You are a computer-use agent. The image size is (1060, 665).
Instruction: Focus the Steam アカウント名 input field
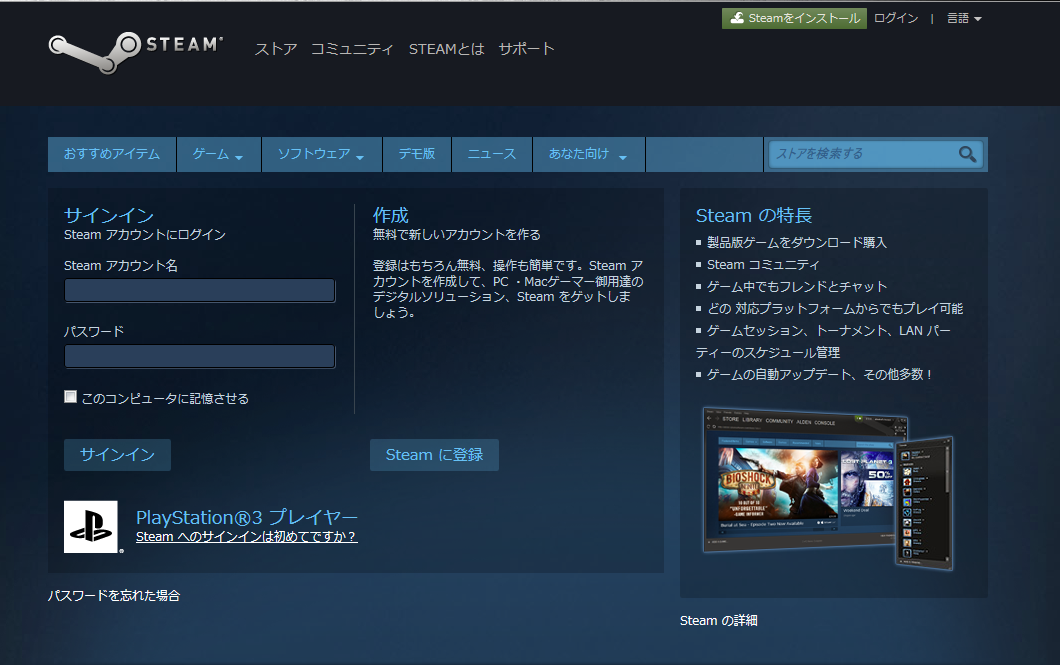[200, 291]
